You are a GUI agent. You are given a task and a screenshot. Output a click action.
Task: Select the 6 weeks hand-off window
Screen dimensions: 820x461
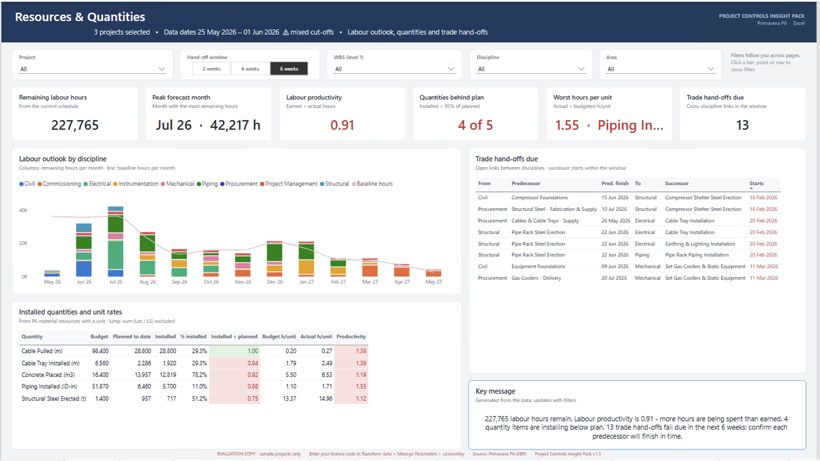(x=289, y=68)
